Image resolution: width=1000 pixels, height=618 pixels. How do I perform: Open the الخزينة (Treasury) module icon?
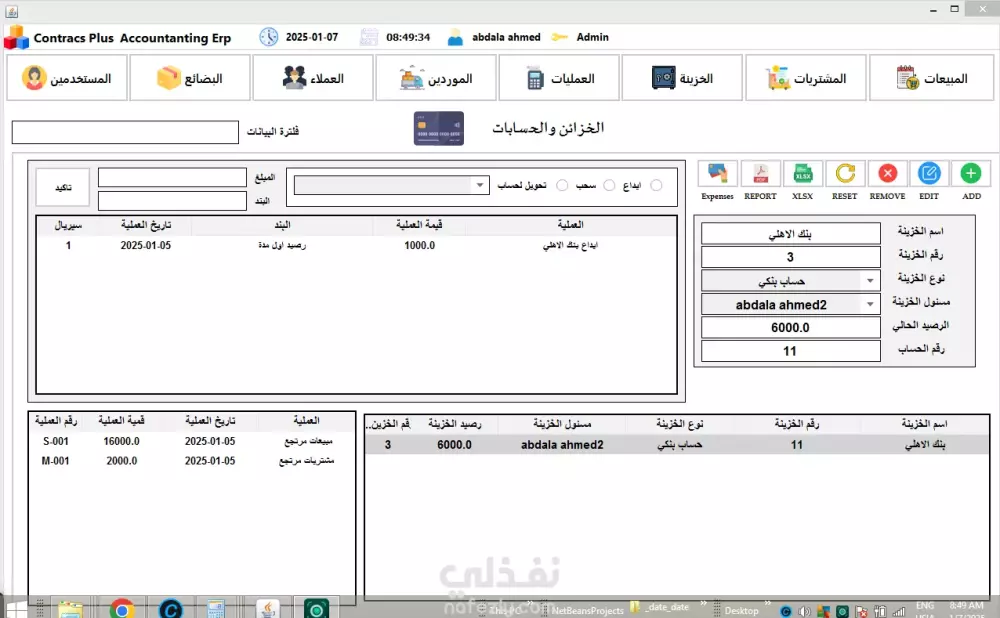(682, 77)
